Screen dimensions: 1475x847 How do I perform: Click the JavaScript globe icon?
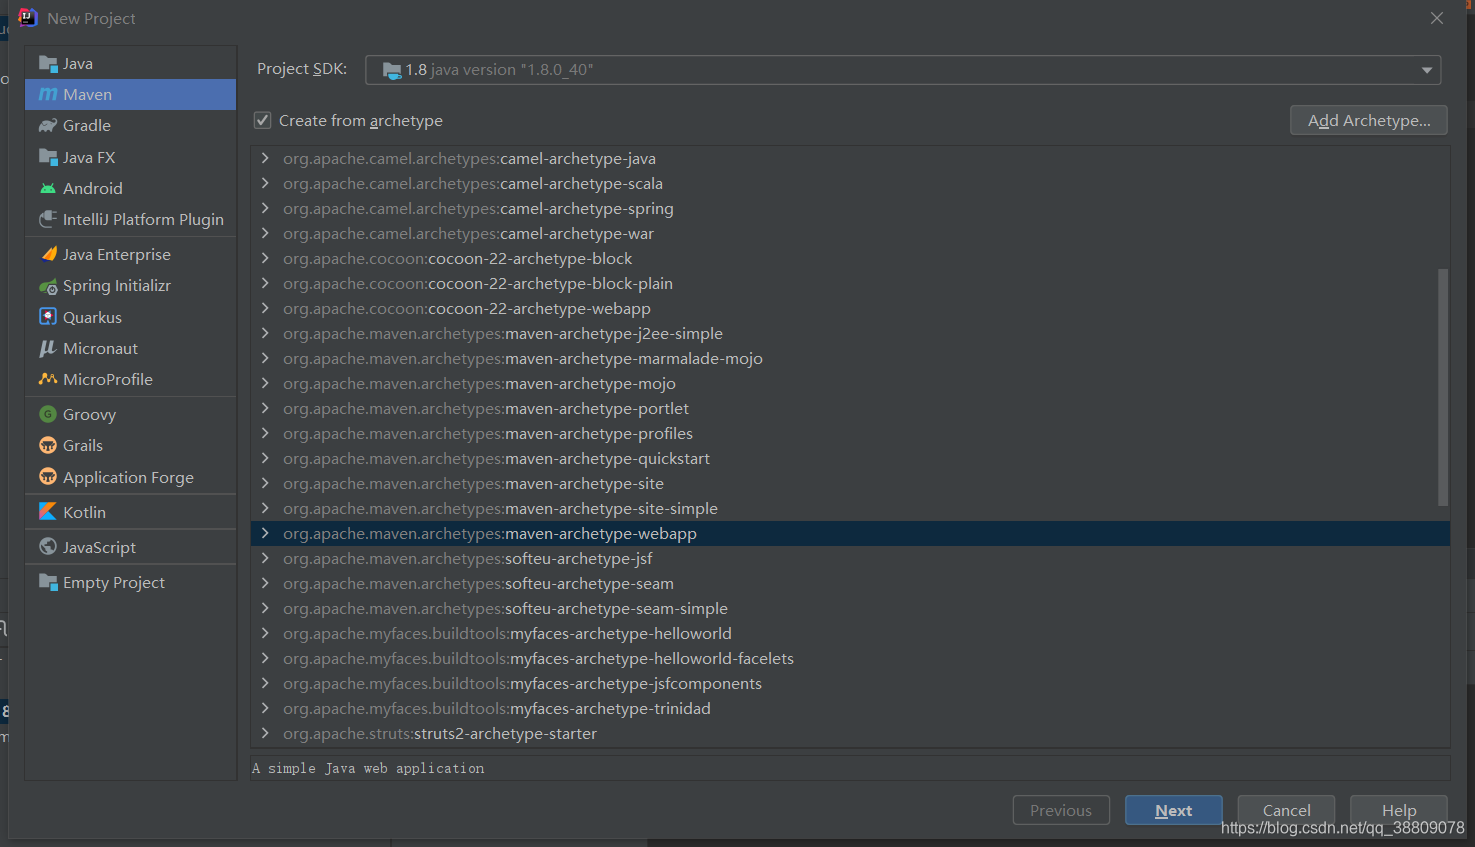pyautogui.click(x=47, y=547)
